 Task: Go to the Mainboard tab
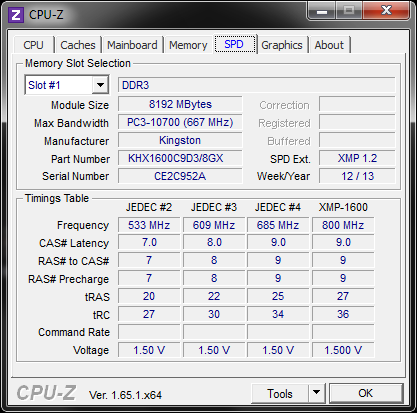(132, 45)
